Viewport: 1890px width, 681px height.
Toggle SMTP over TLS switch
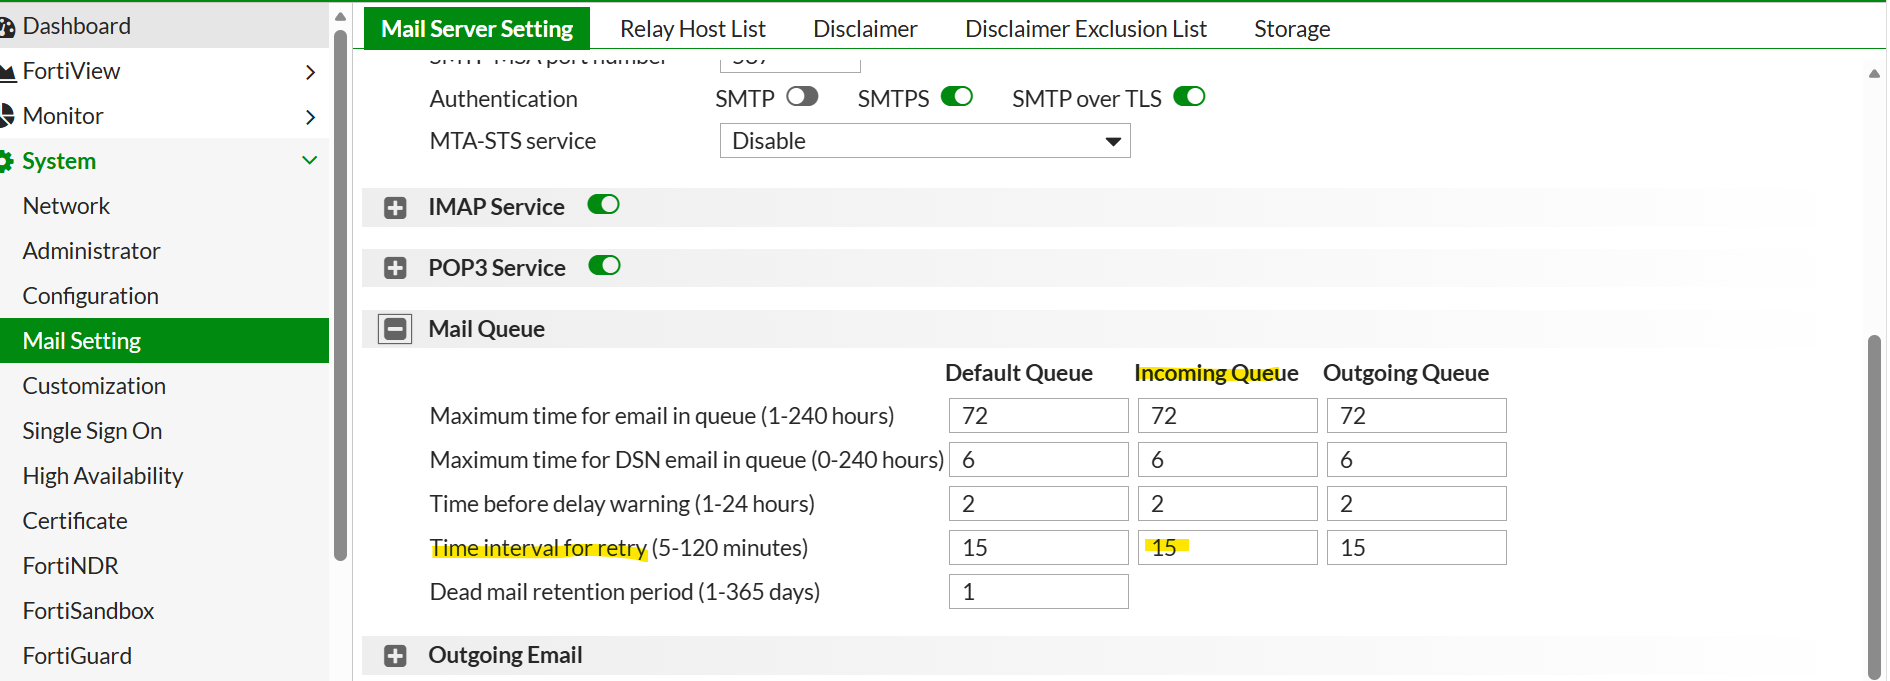point(1189,97)
